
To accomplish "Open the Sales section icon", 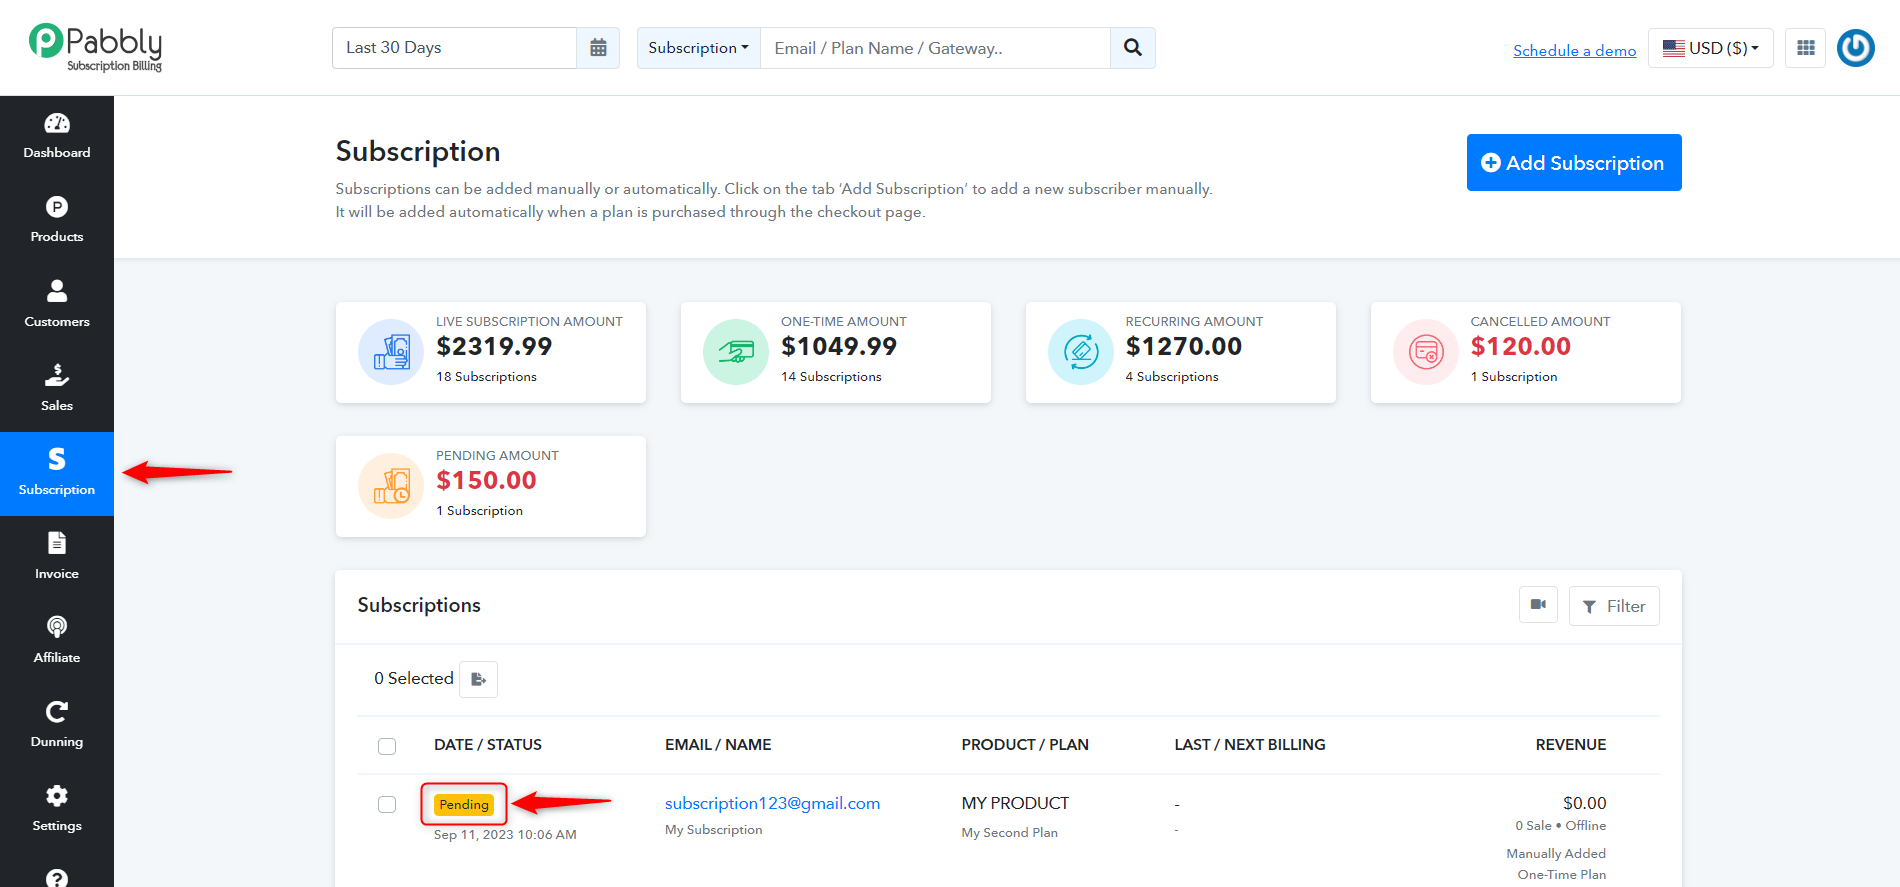I will click(x=57, y=375).
